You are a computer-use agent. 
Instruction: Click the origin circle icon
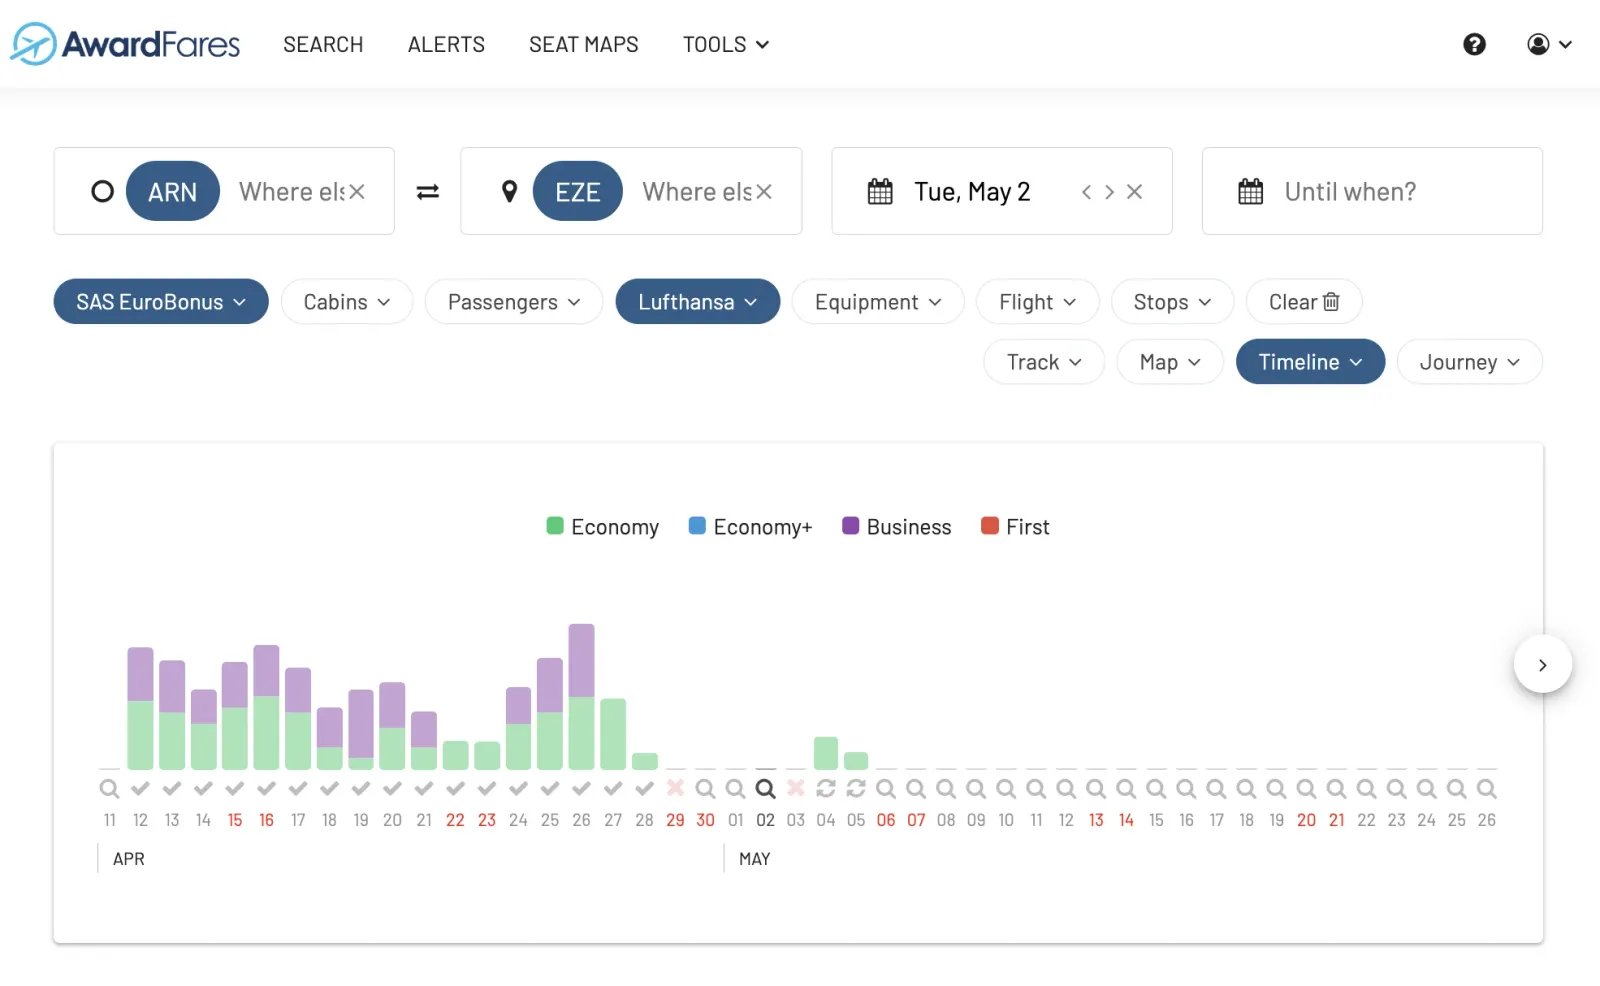(102, 191)
